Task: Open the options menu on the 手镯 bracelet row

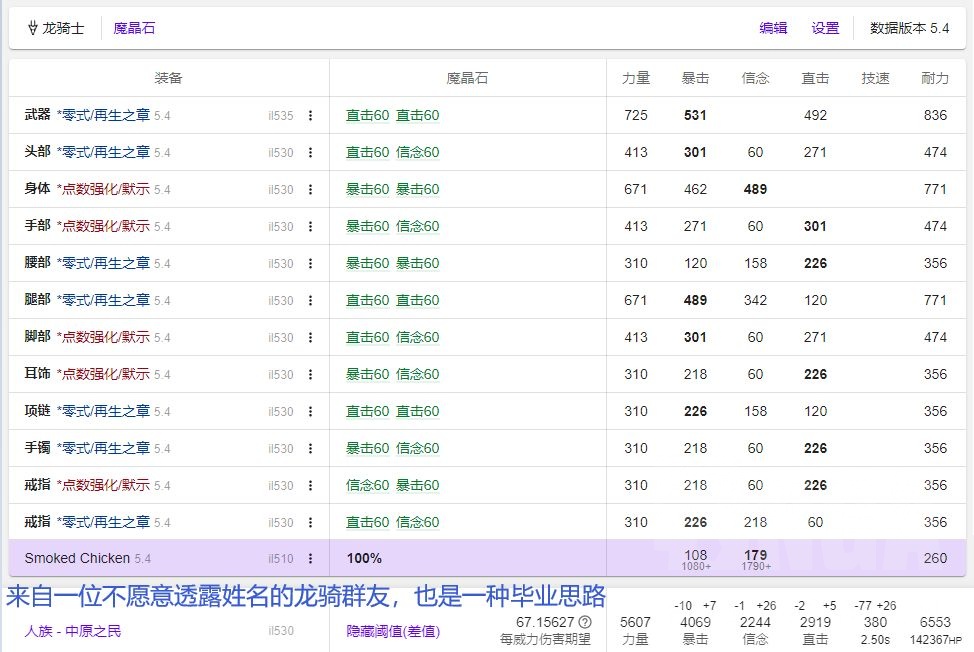Action: click(x=311, y=448)
